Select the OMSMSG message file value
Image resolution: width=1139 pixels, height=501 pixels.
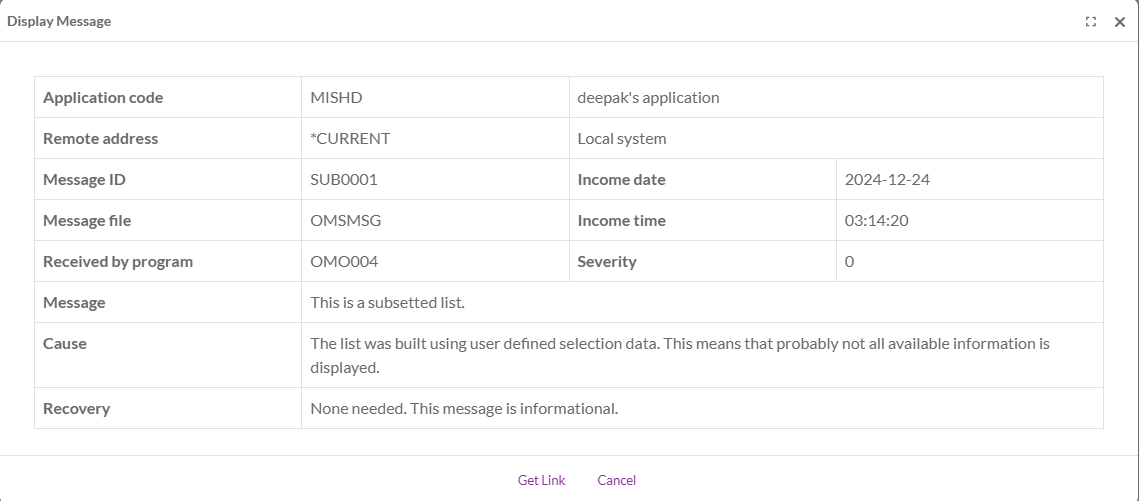pyautogui.click(x=345, y=221)
